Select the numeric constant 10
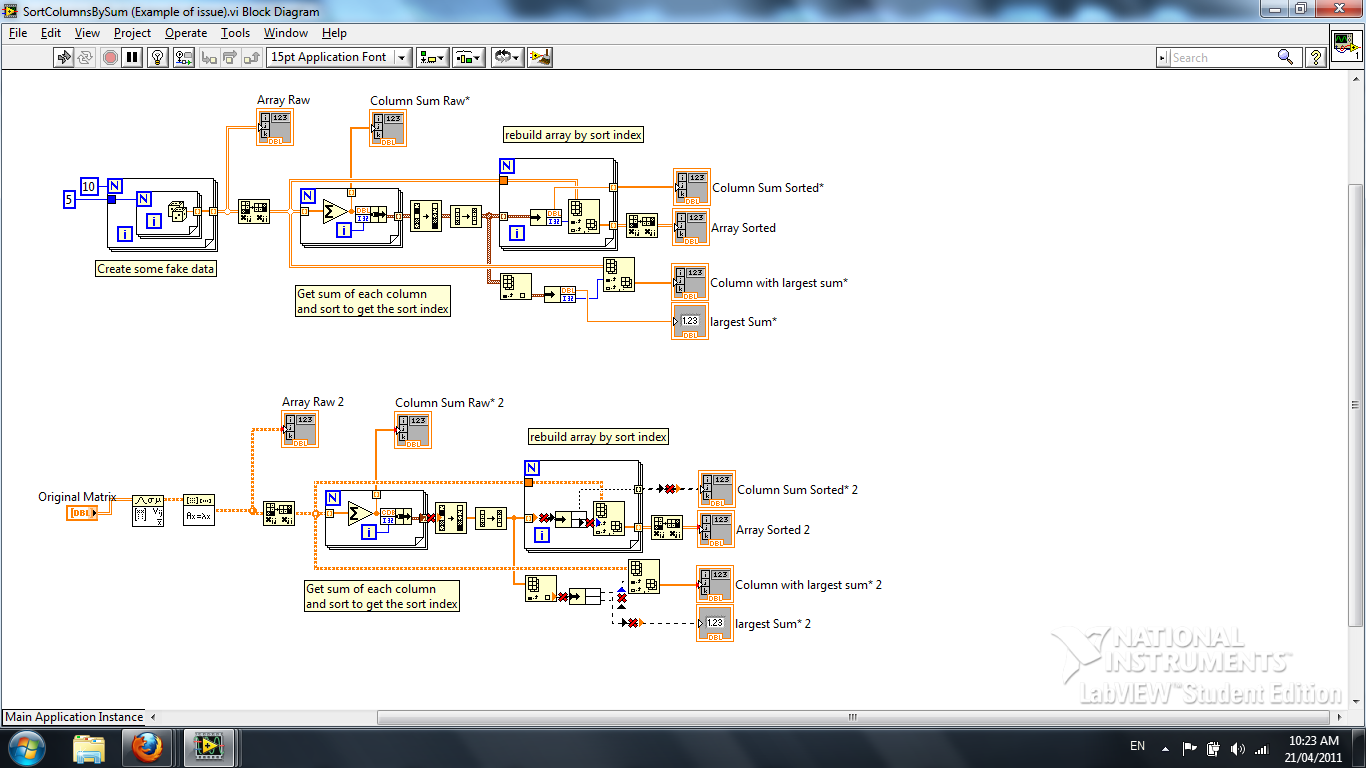This screenshot has width=1366, height=768. click(x=89, y=186)
